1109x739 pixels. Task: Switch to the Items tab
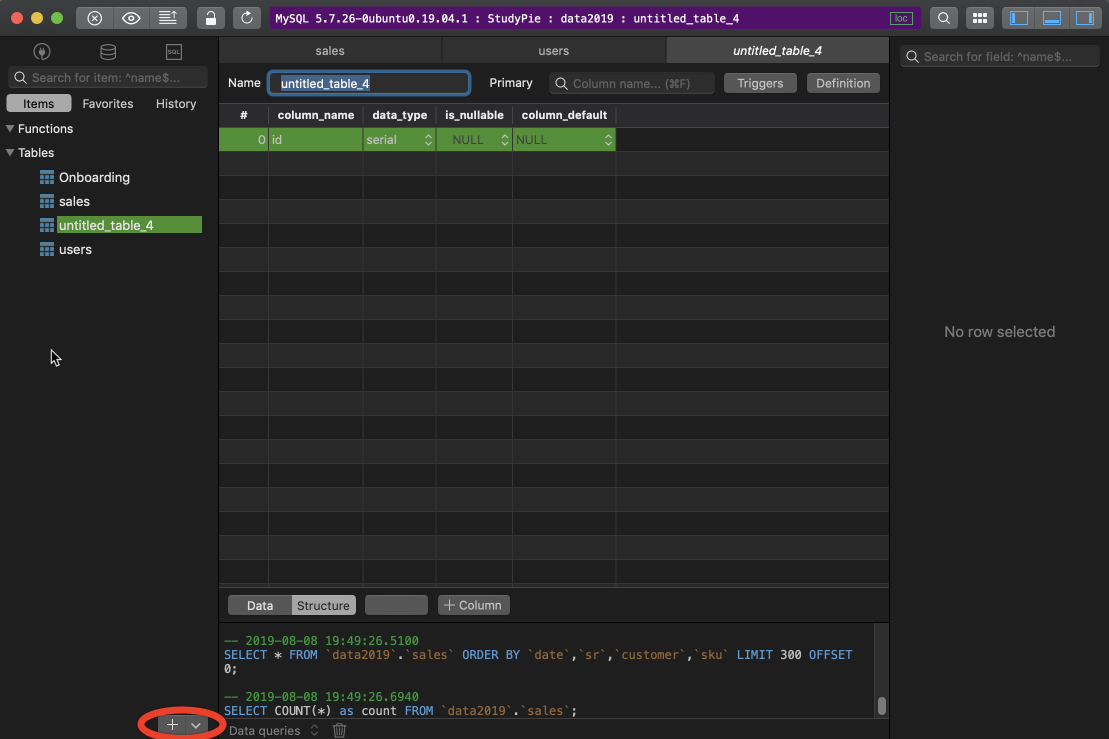point(38,103)
